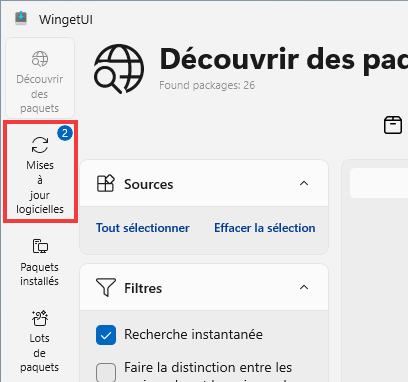408x382 pixels.
Task: Click the WingetUI window title text
Action: tap(66, 20)
